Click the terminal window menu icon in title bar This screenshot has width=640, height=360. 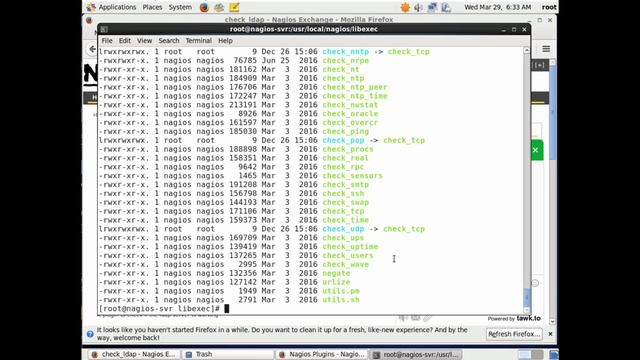tap(104, 29)
